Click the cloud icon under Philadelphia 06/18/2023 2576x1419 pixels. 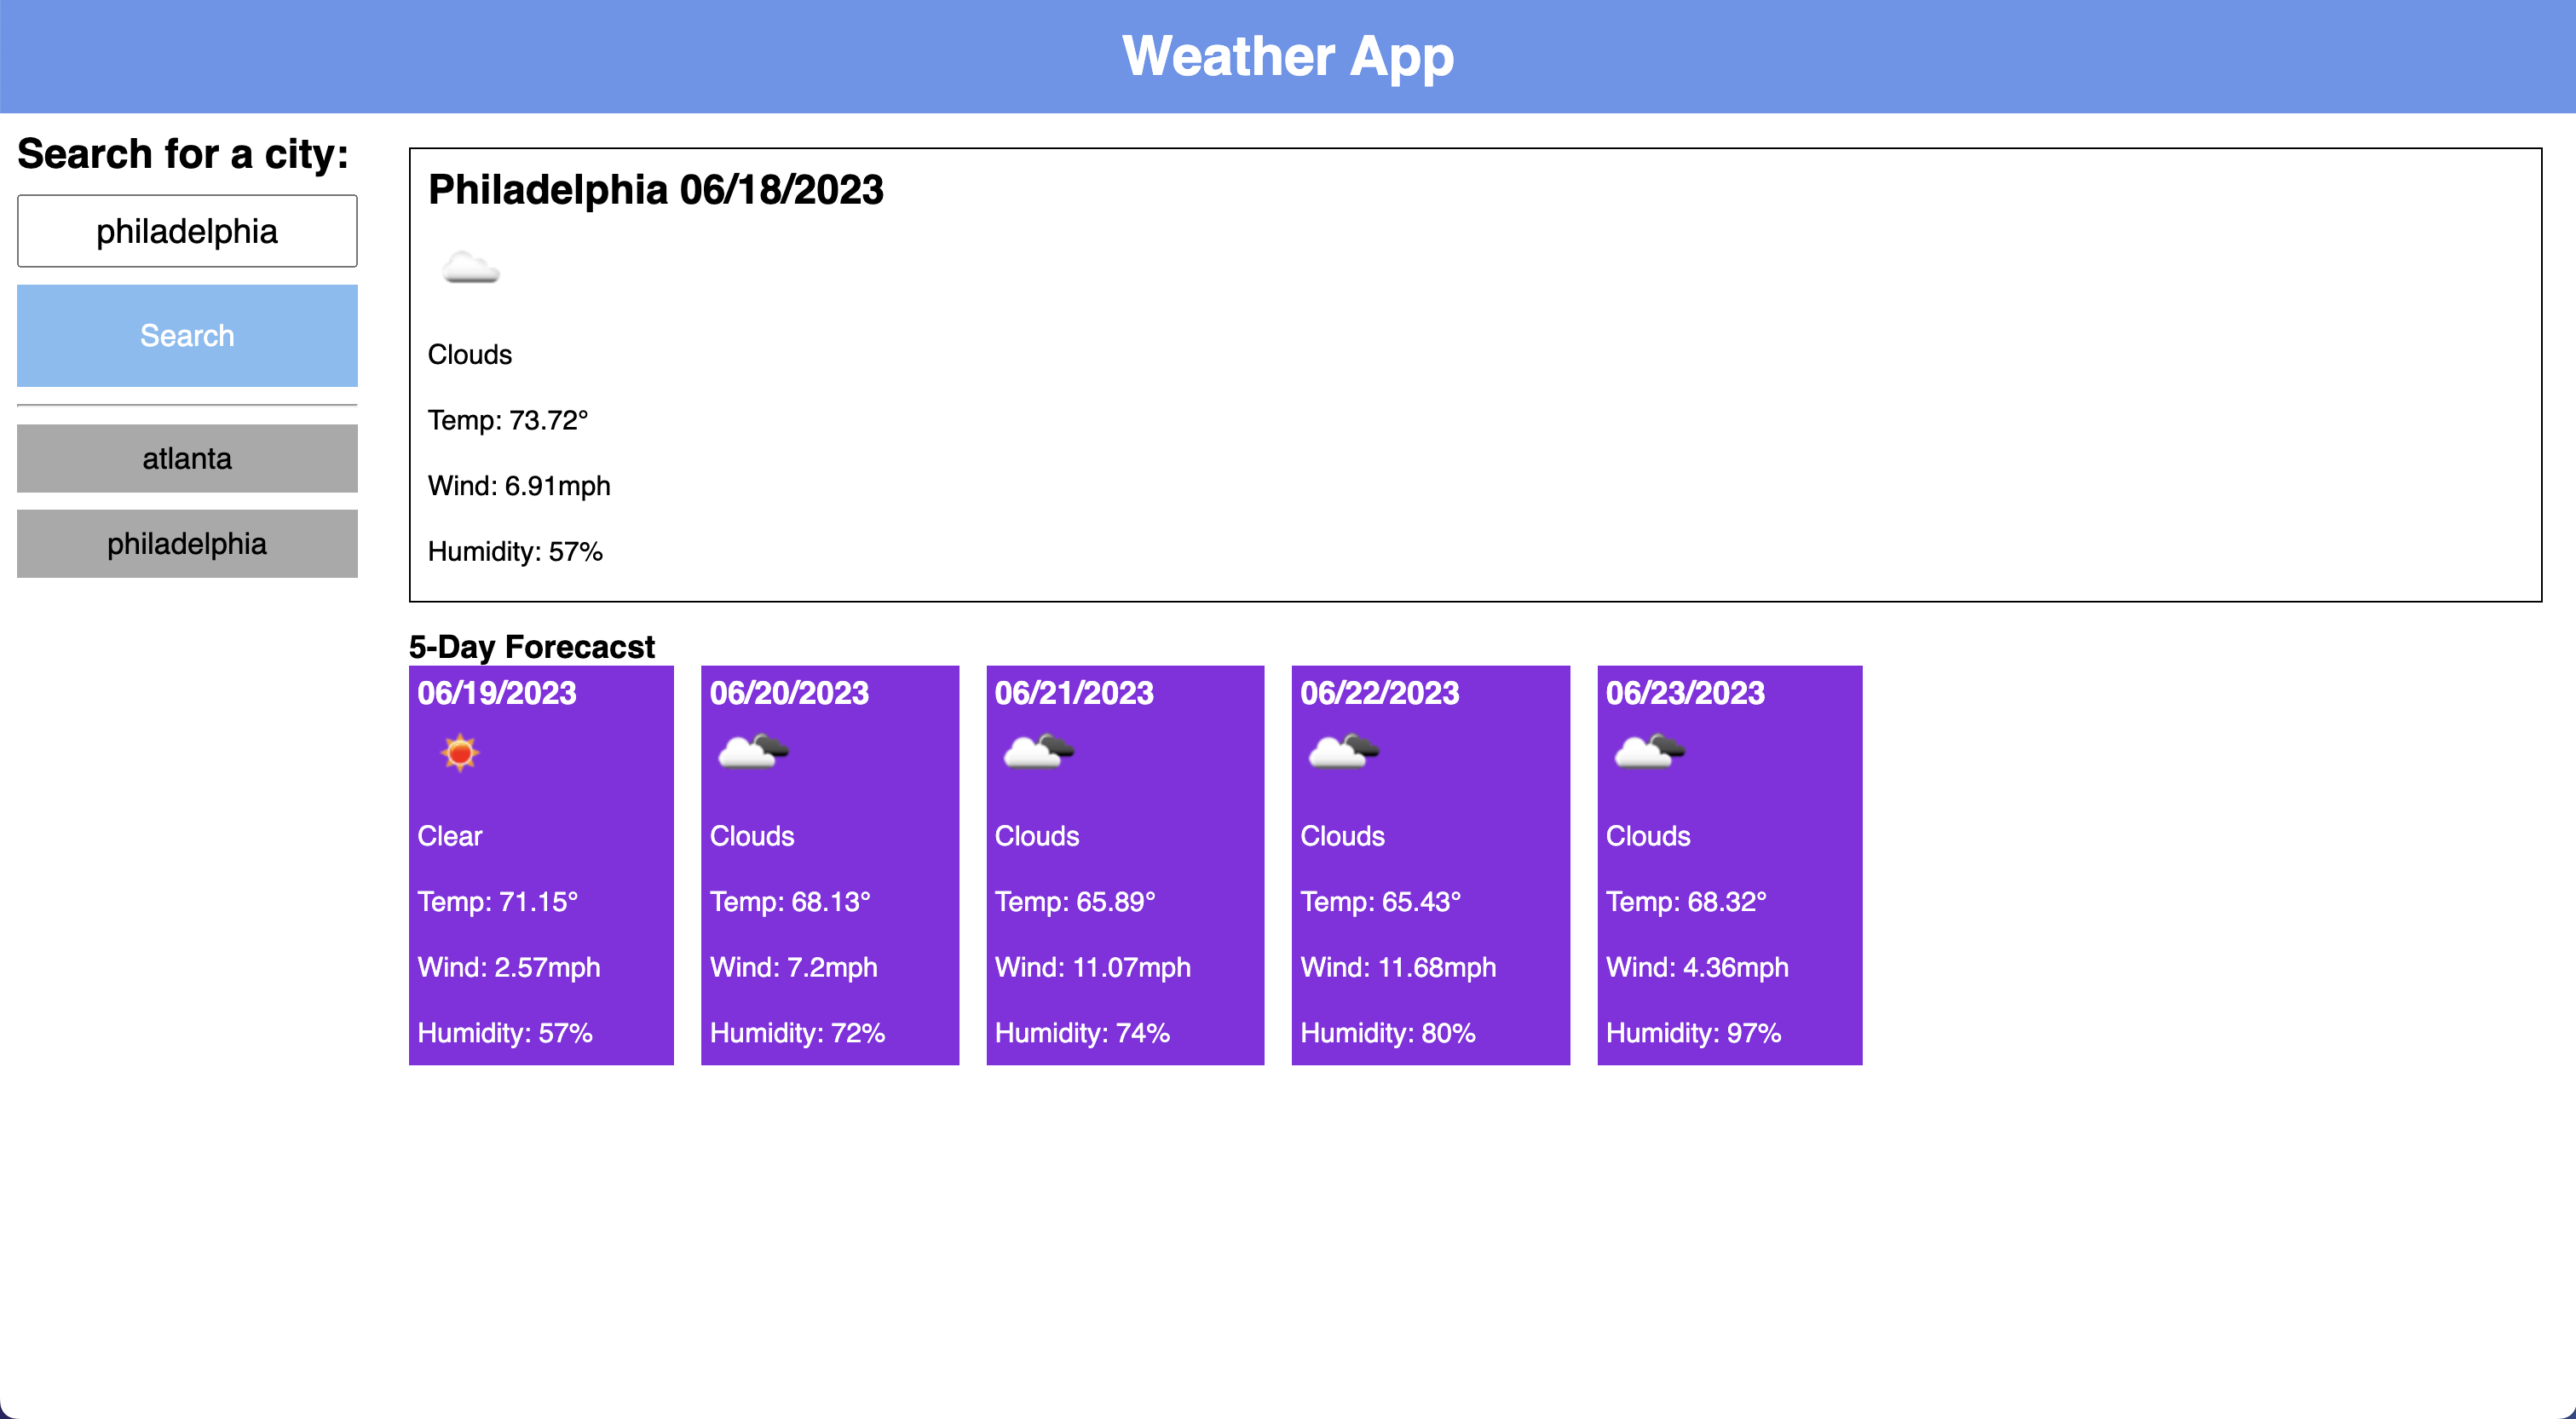coord(470,268)
